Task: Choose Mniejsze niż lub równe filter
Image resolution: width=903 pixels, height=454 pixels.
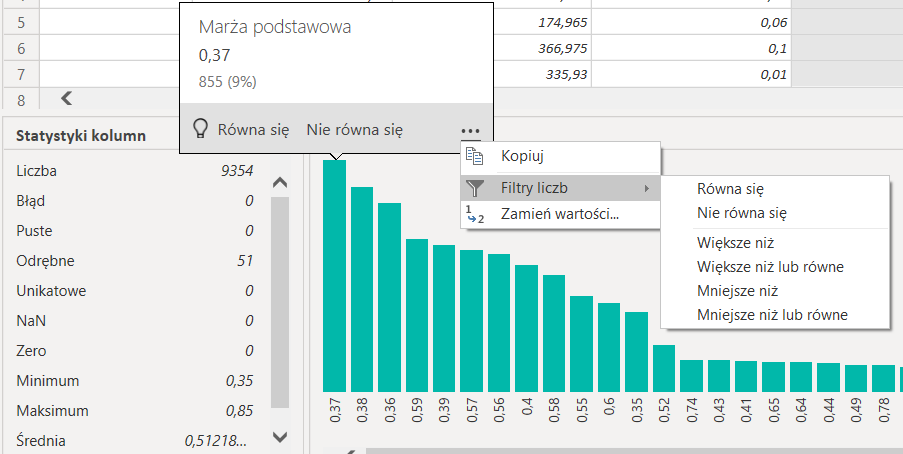Action: tap(772, 314)
